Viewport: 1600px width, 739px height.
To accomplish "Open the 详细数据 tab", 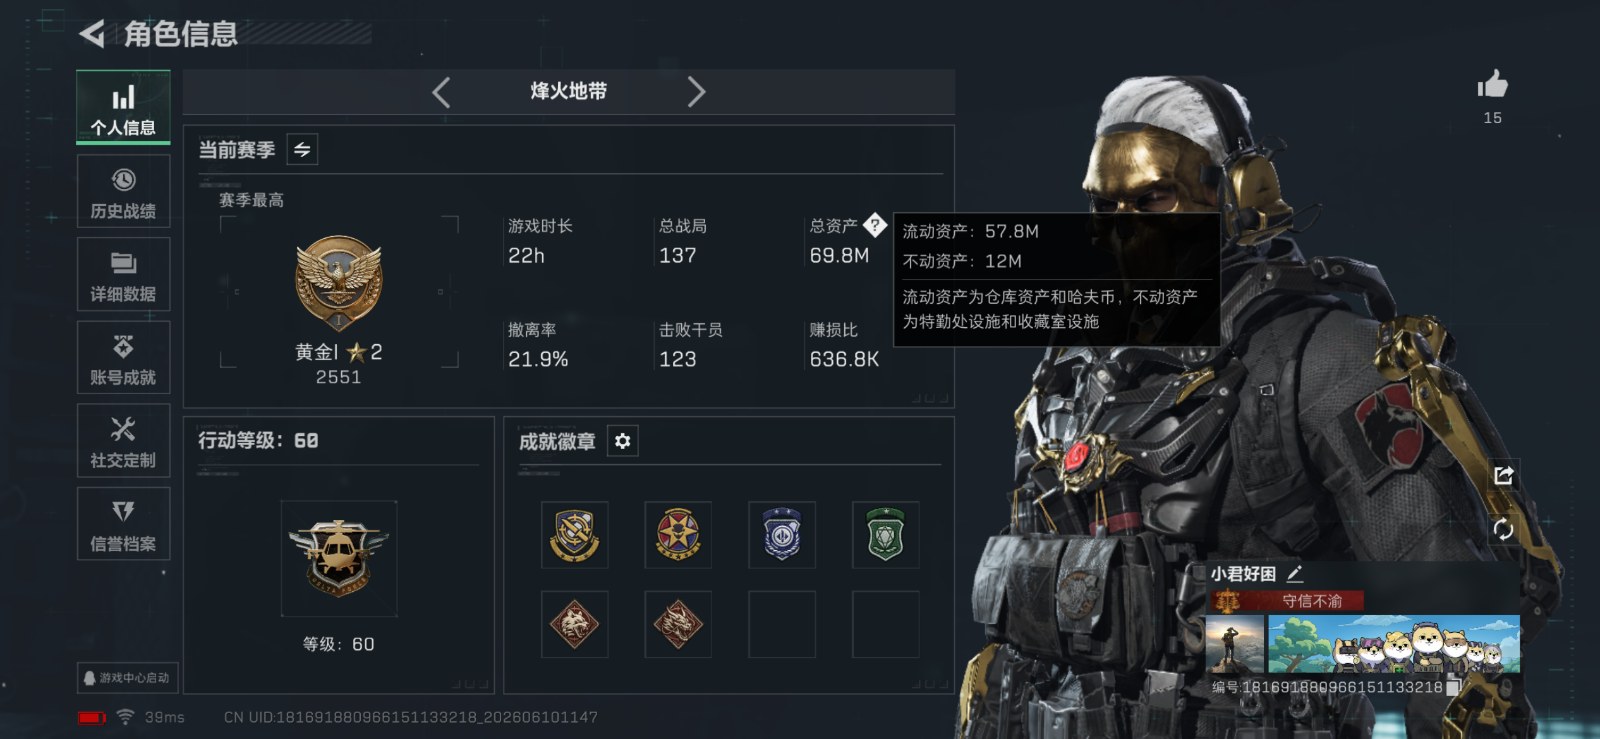I will [123, 275].
